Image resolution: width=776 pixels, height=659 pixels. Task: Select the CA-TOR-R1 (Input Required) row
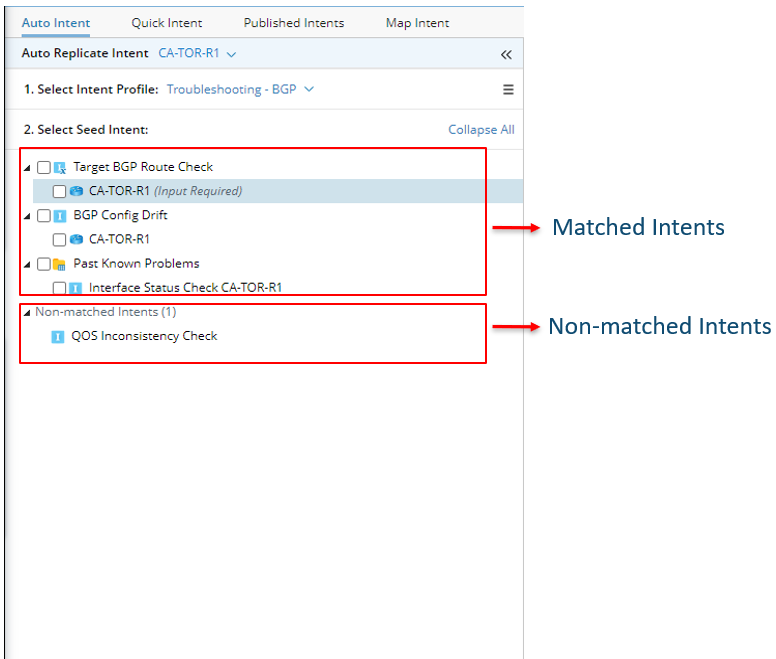165,191
